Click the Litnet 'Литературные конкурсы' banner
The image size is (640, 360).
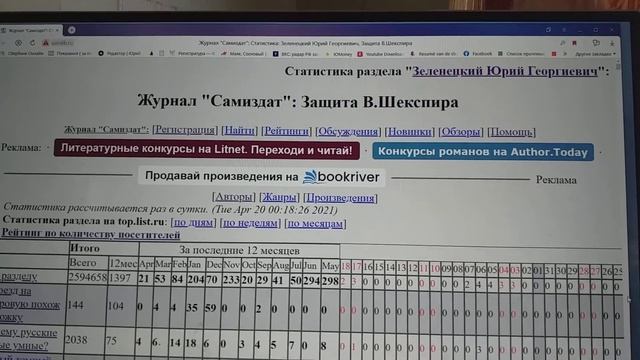pyautogui.click(x=207, y=149)
